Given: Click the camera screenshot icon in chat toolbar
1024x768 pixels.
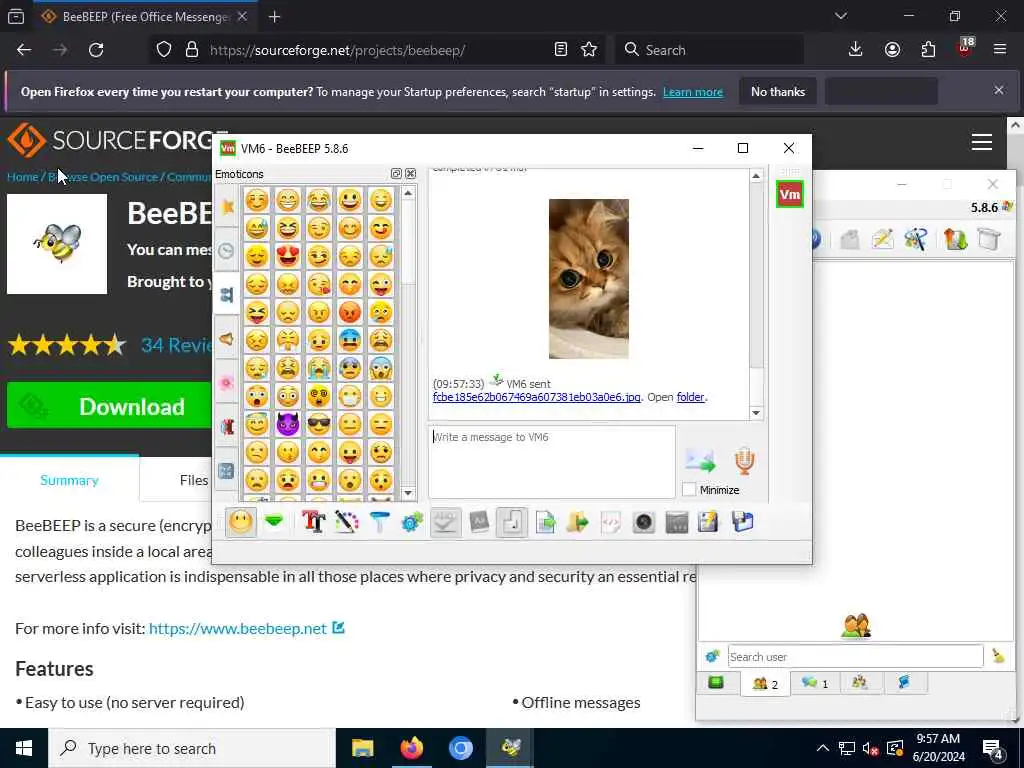Looking at the screenshot, I should pos(644,522).
